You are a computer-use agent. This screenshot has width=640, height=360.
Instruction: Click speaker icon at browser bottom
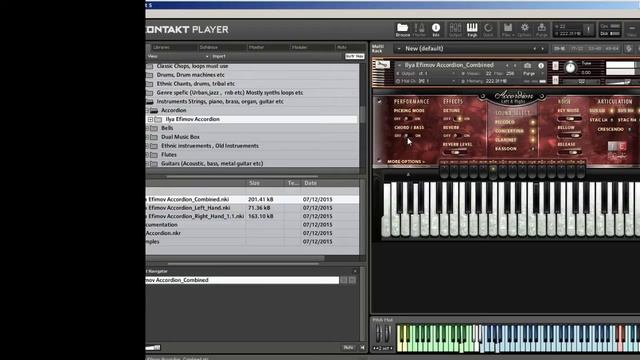click(x=362, y=347)
